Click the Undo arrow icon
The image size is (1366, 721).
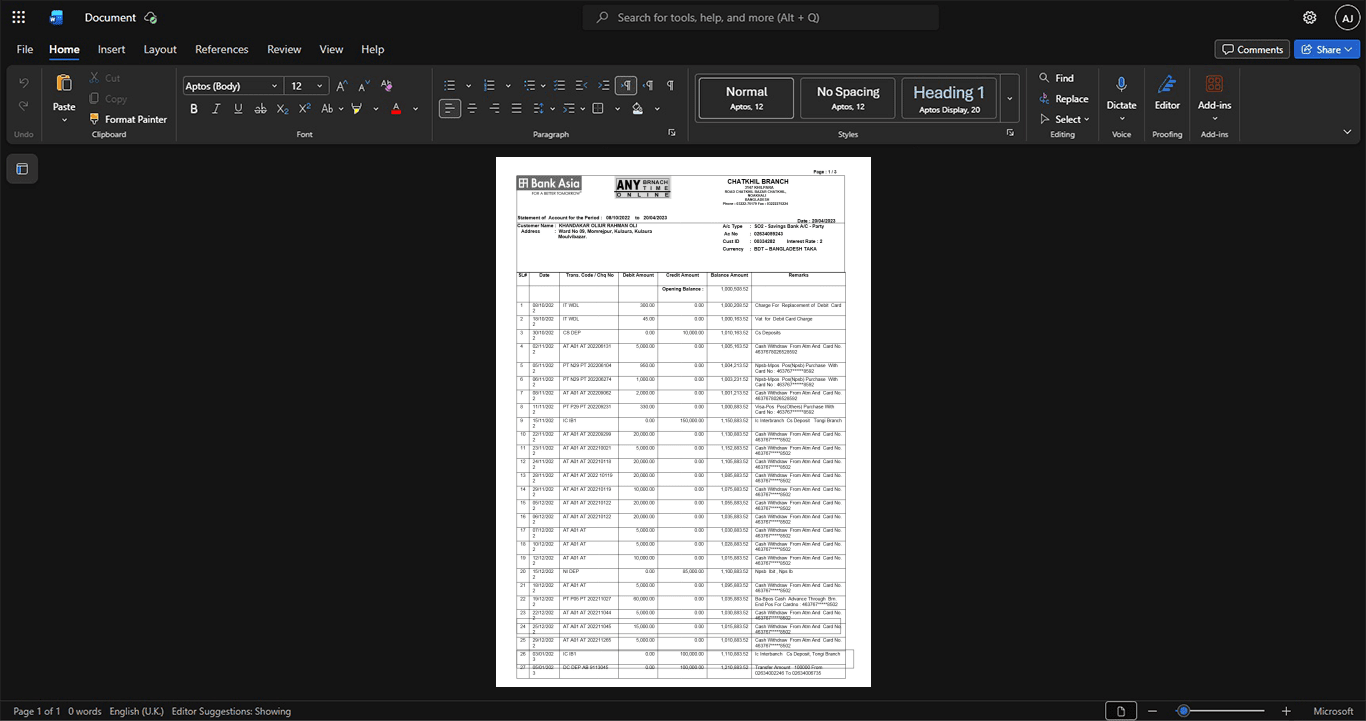coord(24,82)
